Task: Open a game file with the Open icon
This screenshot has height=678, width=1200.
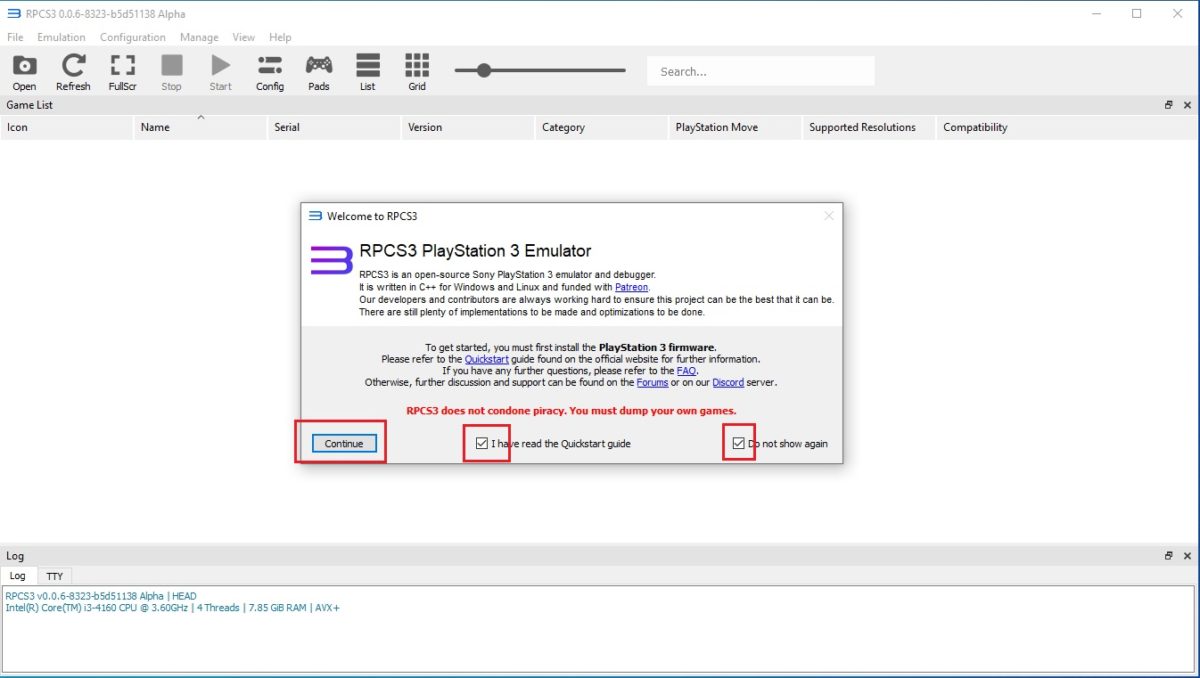Action: (x=23, y=70)
